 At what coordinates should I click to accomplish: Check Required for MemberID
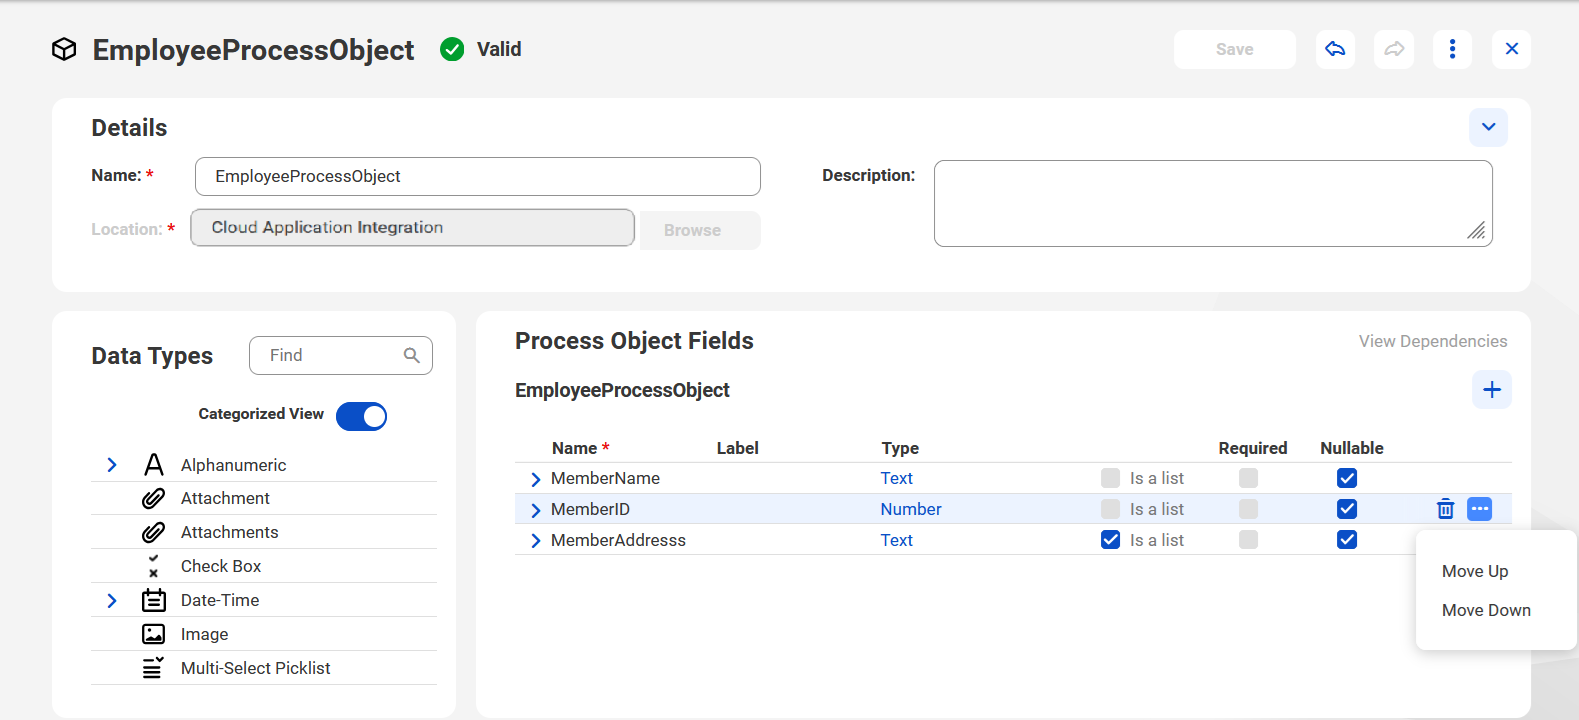click(x=1248, y=509)
